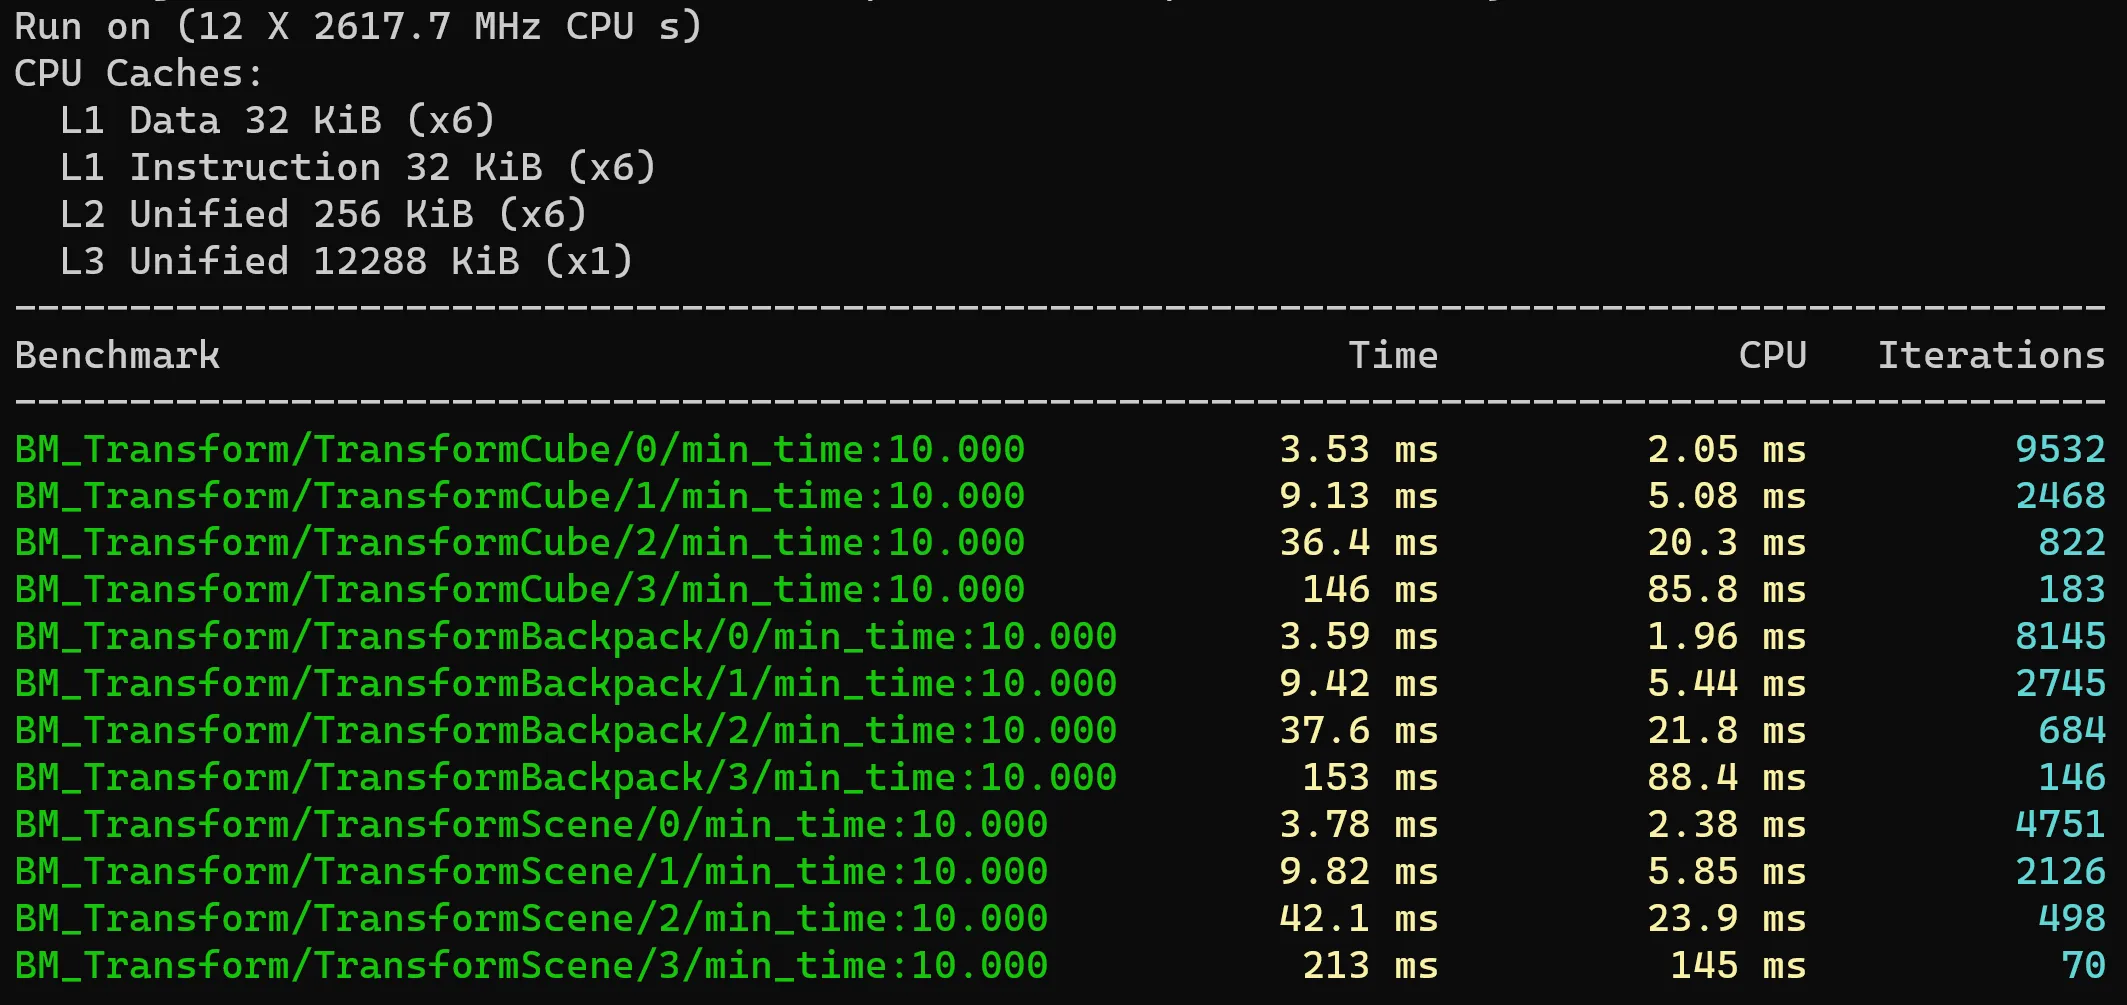Click the '3.78 ms' time value
The image size is (2127, 1005).
click(x=1358, y=825)
